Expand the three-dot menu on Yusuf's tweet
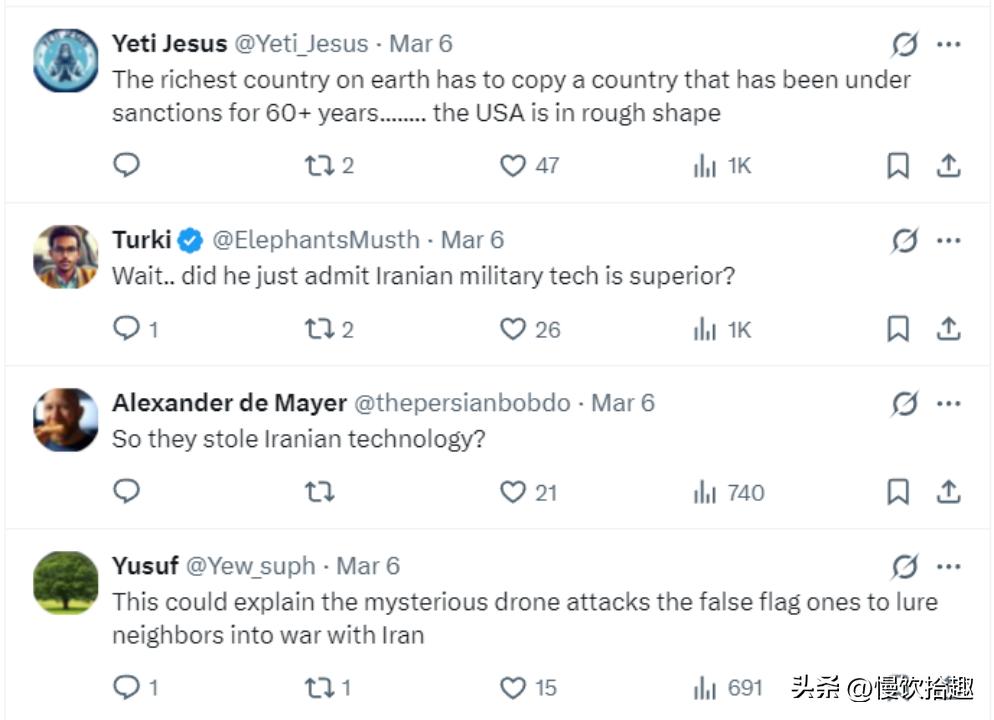Image resolution: width=994 pixels, height=720 pixels. (x=948, y=567)
